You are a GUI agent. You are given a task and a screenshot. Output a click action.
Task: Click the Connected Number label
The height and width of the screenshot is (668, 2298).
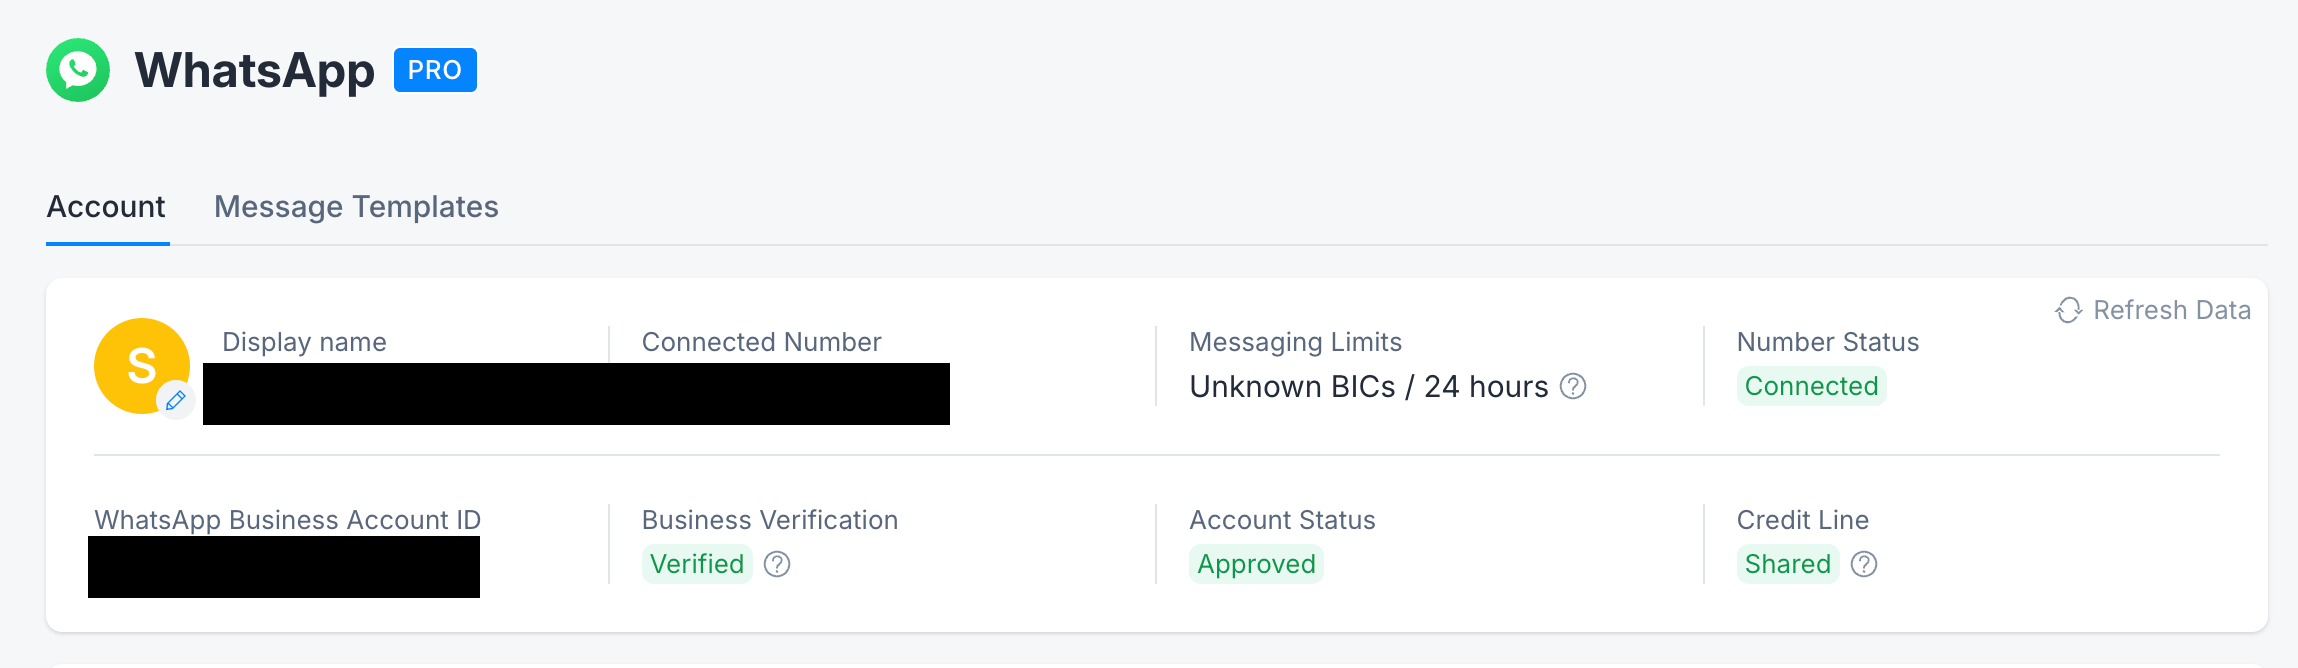click(x=762, y=342)
